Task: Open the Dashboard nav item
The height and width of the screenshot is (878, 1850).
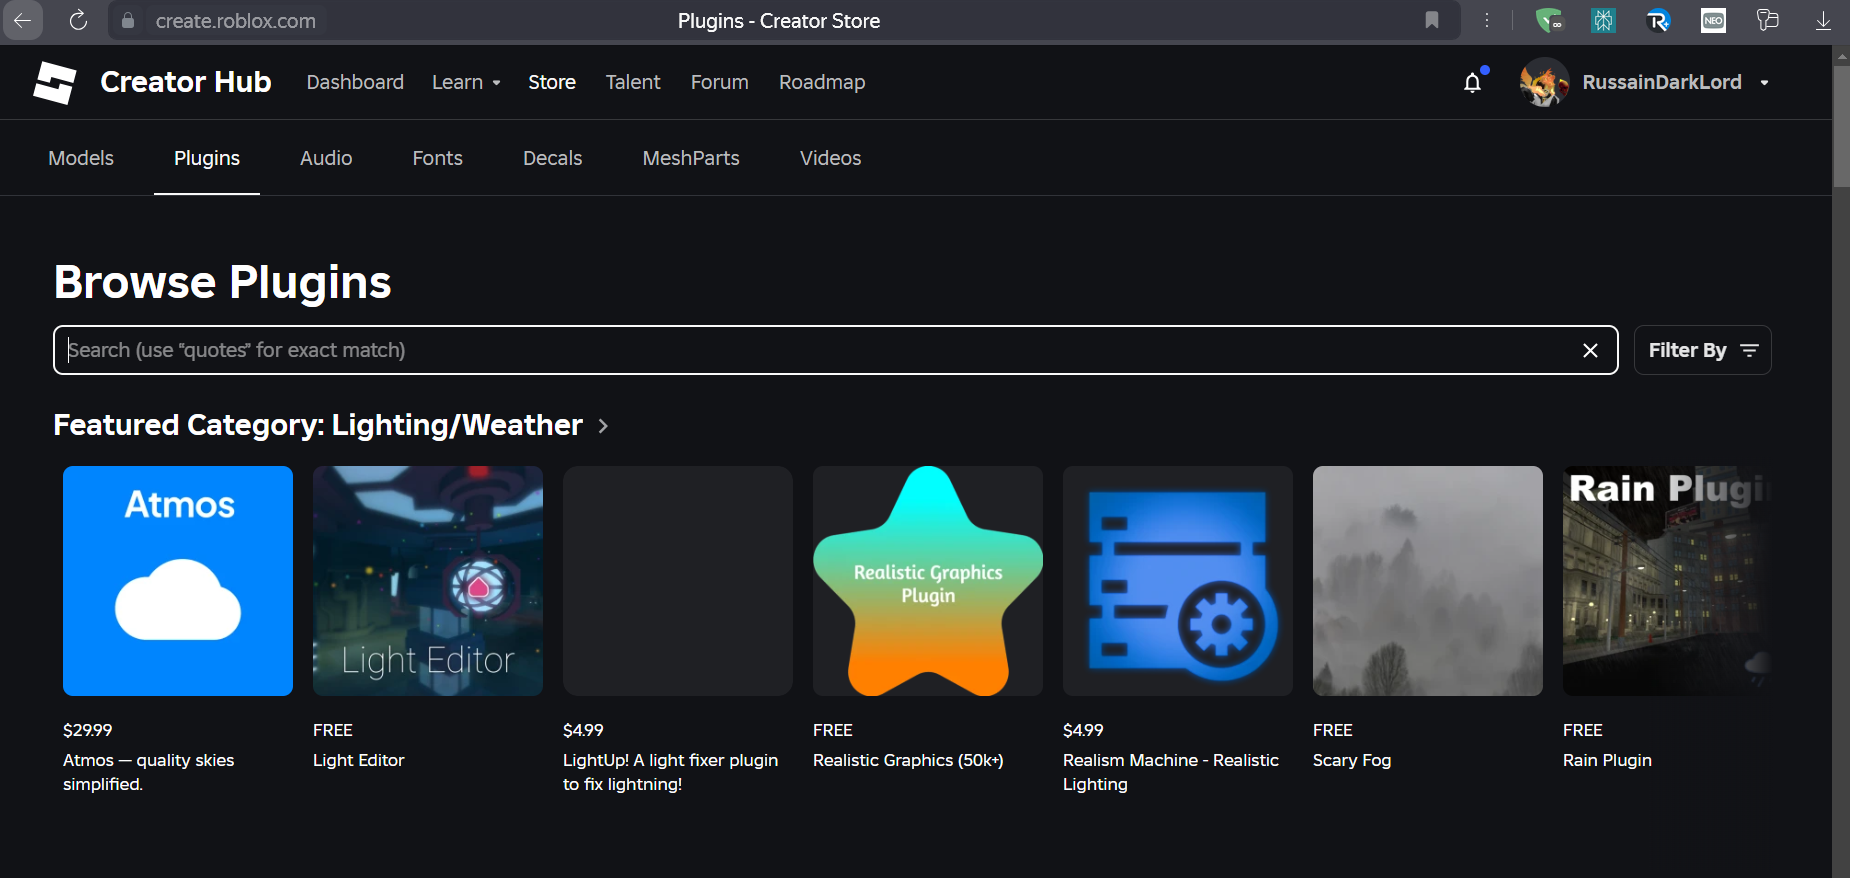Action: point(355,82)
